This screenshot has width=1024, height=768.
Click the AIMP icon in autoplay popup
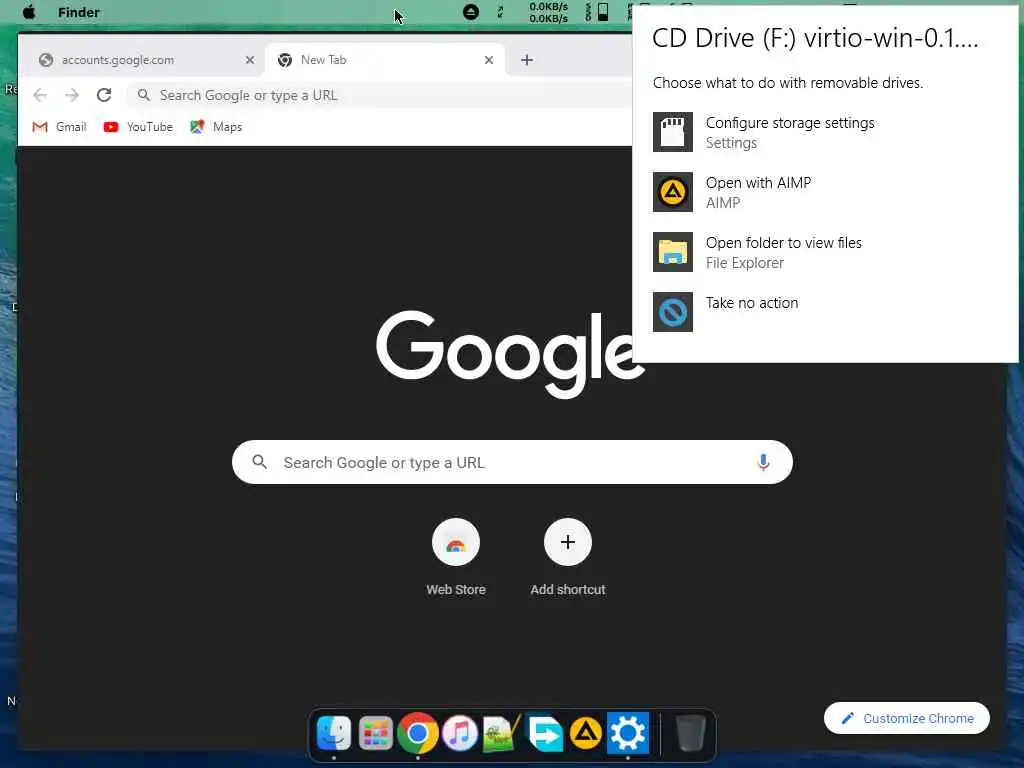[673, 192]
